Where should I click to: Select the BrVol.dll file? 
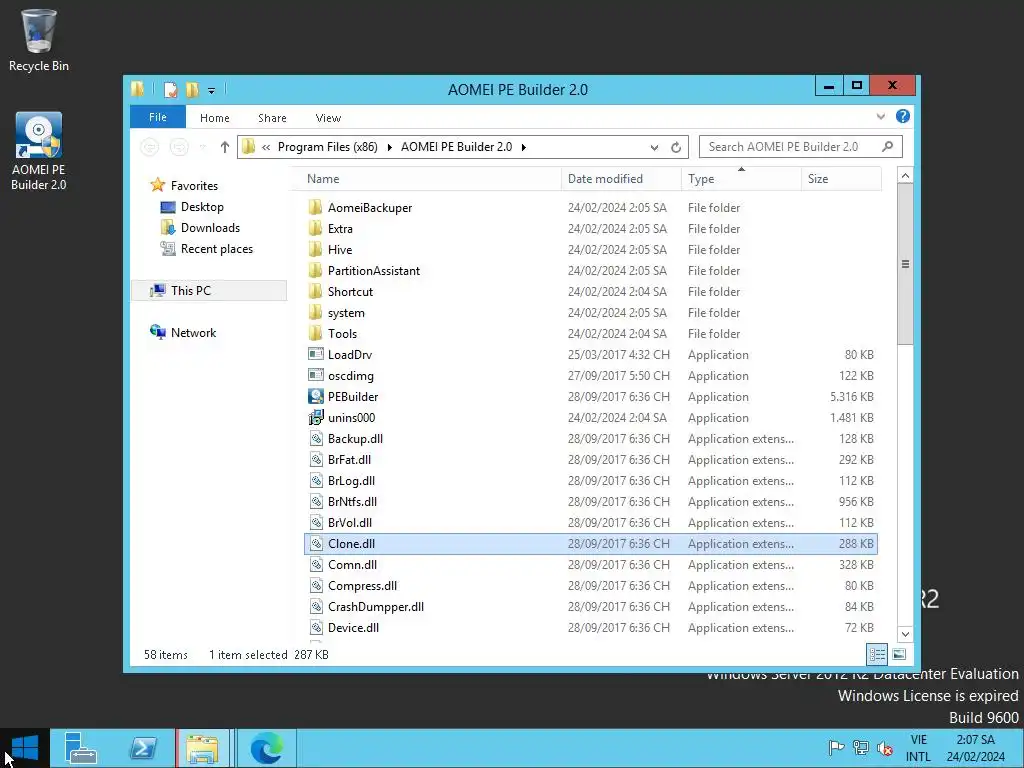click(591, 522)
